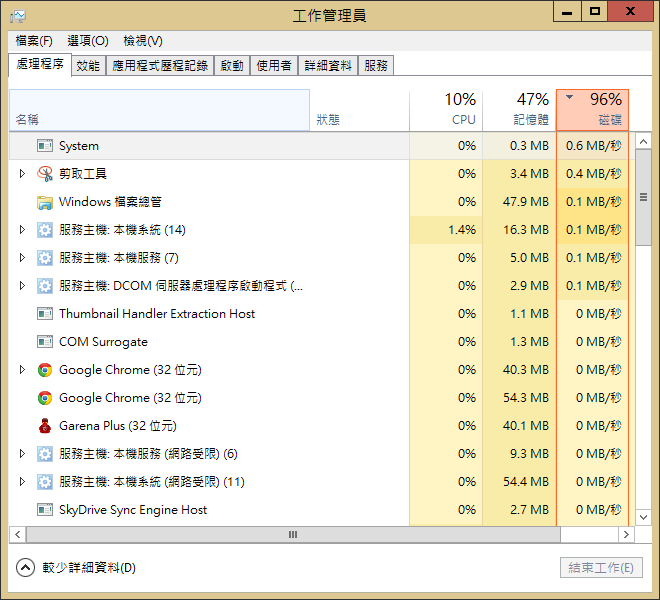Click the Task Manager title bar icon
660x600 pixels.
18,16
